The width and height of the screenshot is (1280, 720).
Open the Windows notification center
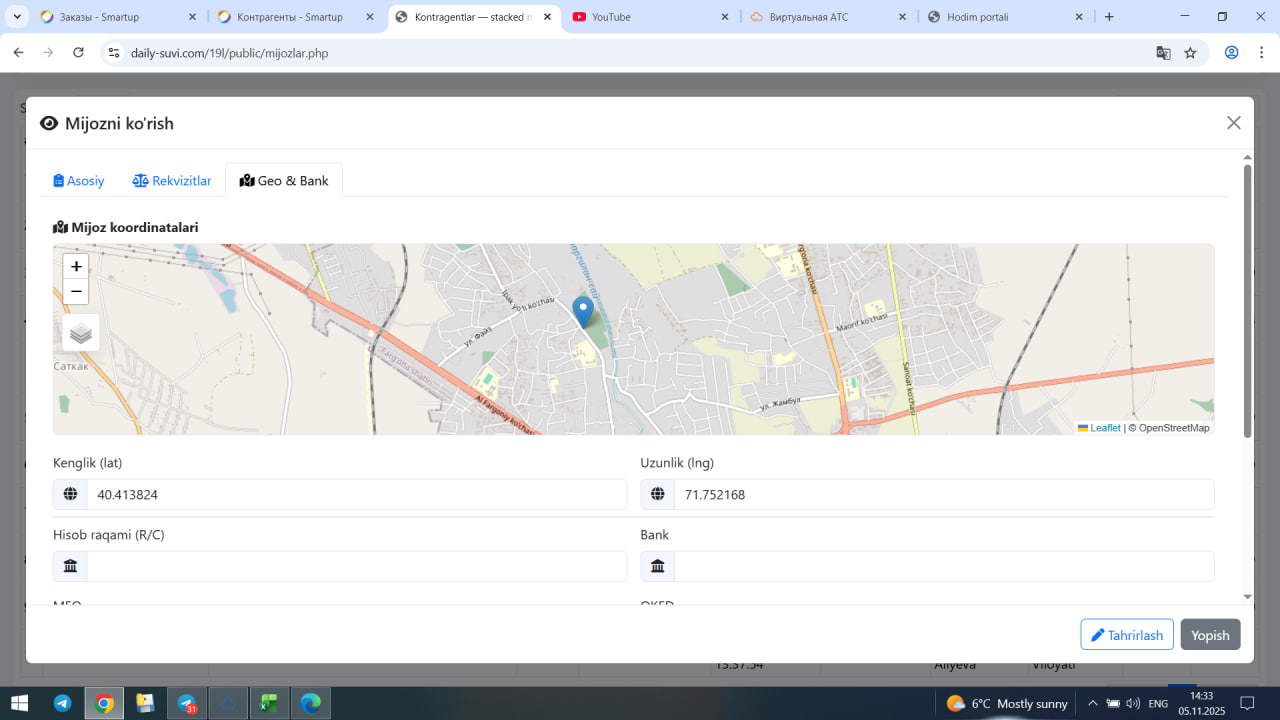1246,703
